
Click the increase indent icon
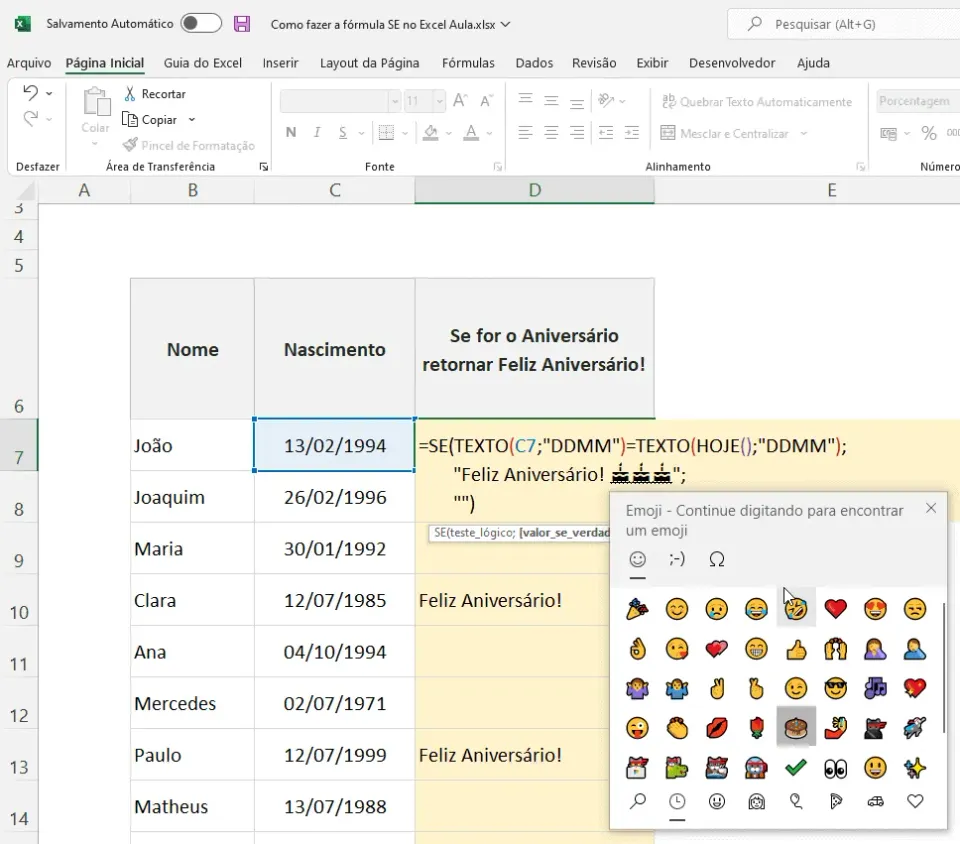tap(632, 132)
